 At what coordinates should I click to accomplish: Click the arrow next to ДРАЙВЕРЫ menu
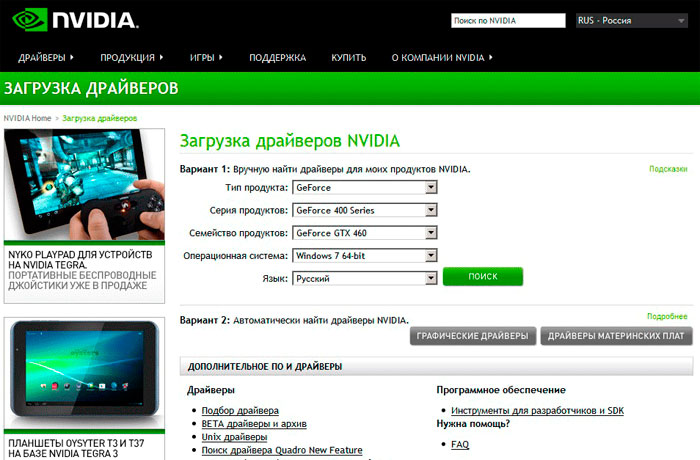(71, 57)
